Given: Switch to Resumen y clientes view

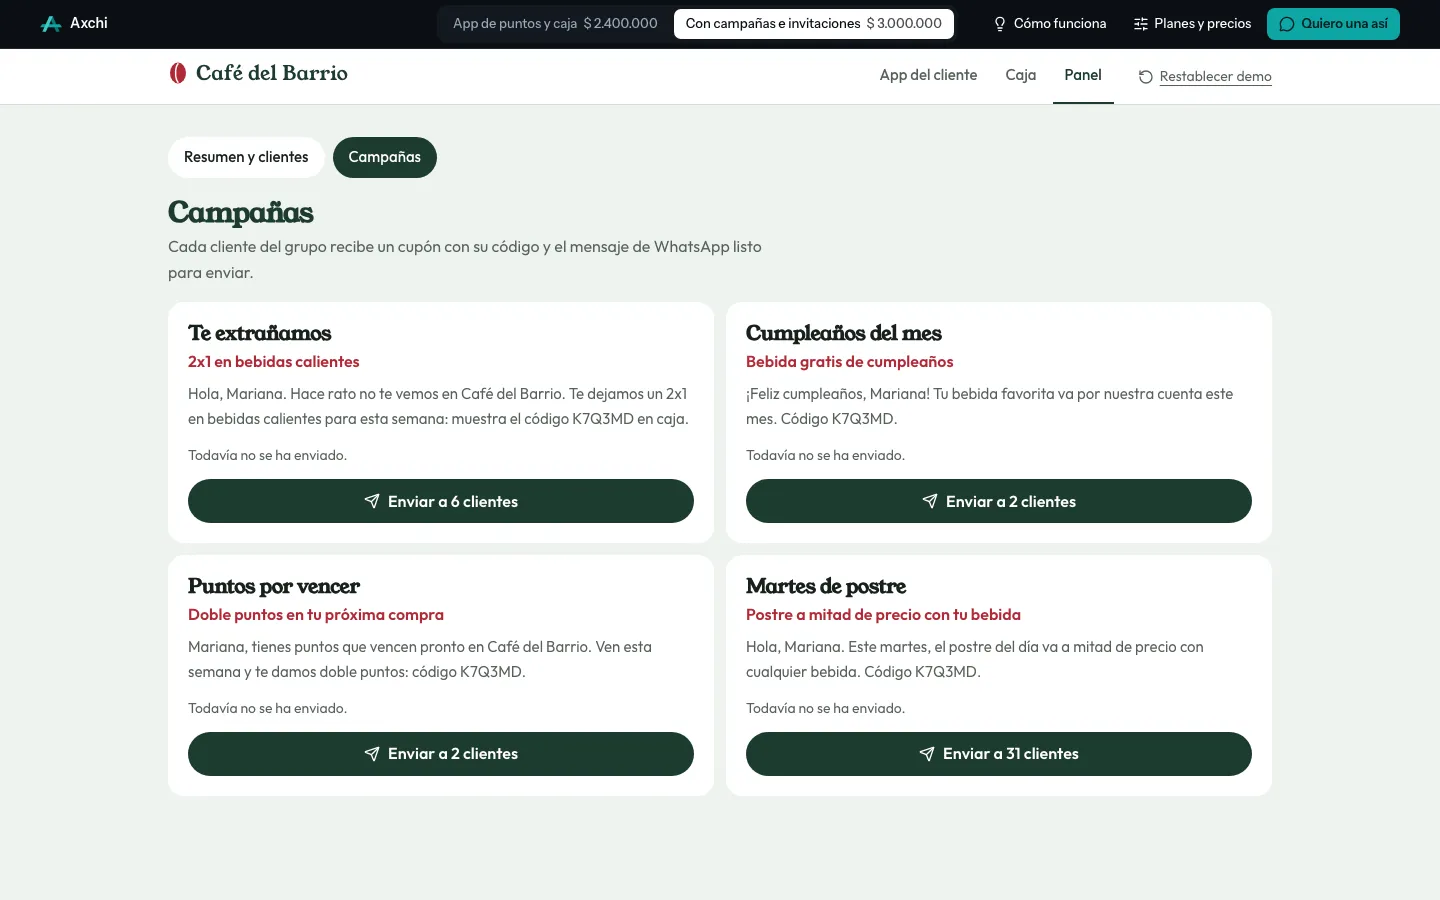Looking at the screenshot, I should [x=246, y=157].
